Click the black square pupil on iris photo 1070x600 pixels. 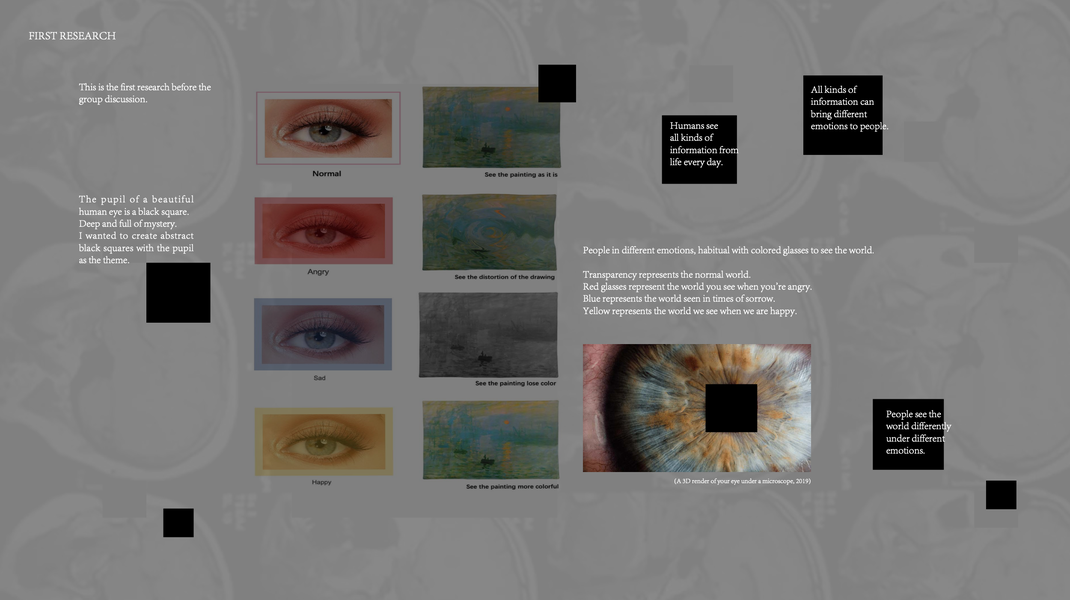(x=731, y=408)
